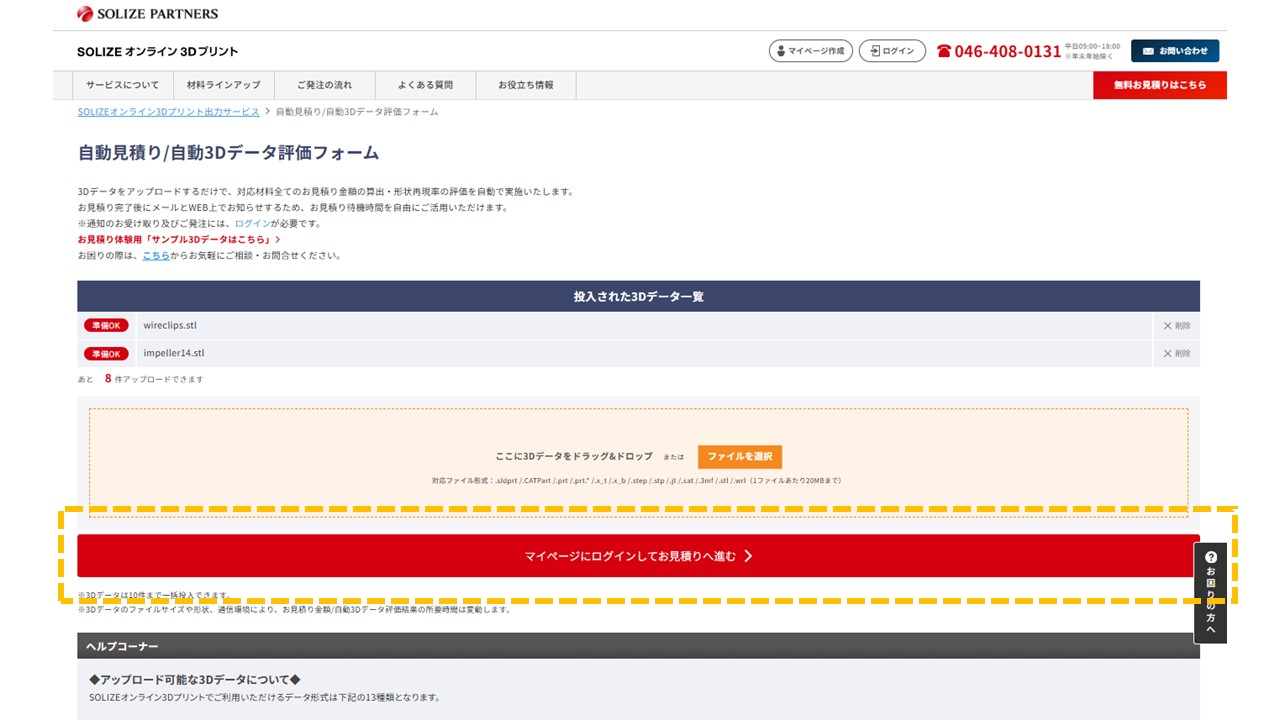Open the お問い合わせ contact button
The height and width of the screenshot is (720, 1280).
(x=1175, y=51)
